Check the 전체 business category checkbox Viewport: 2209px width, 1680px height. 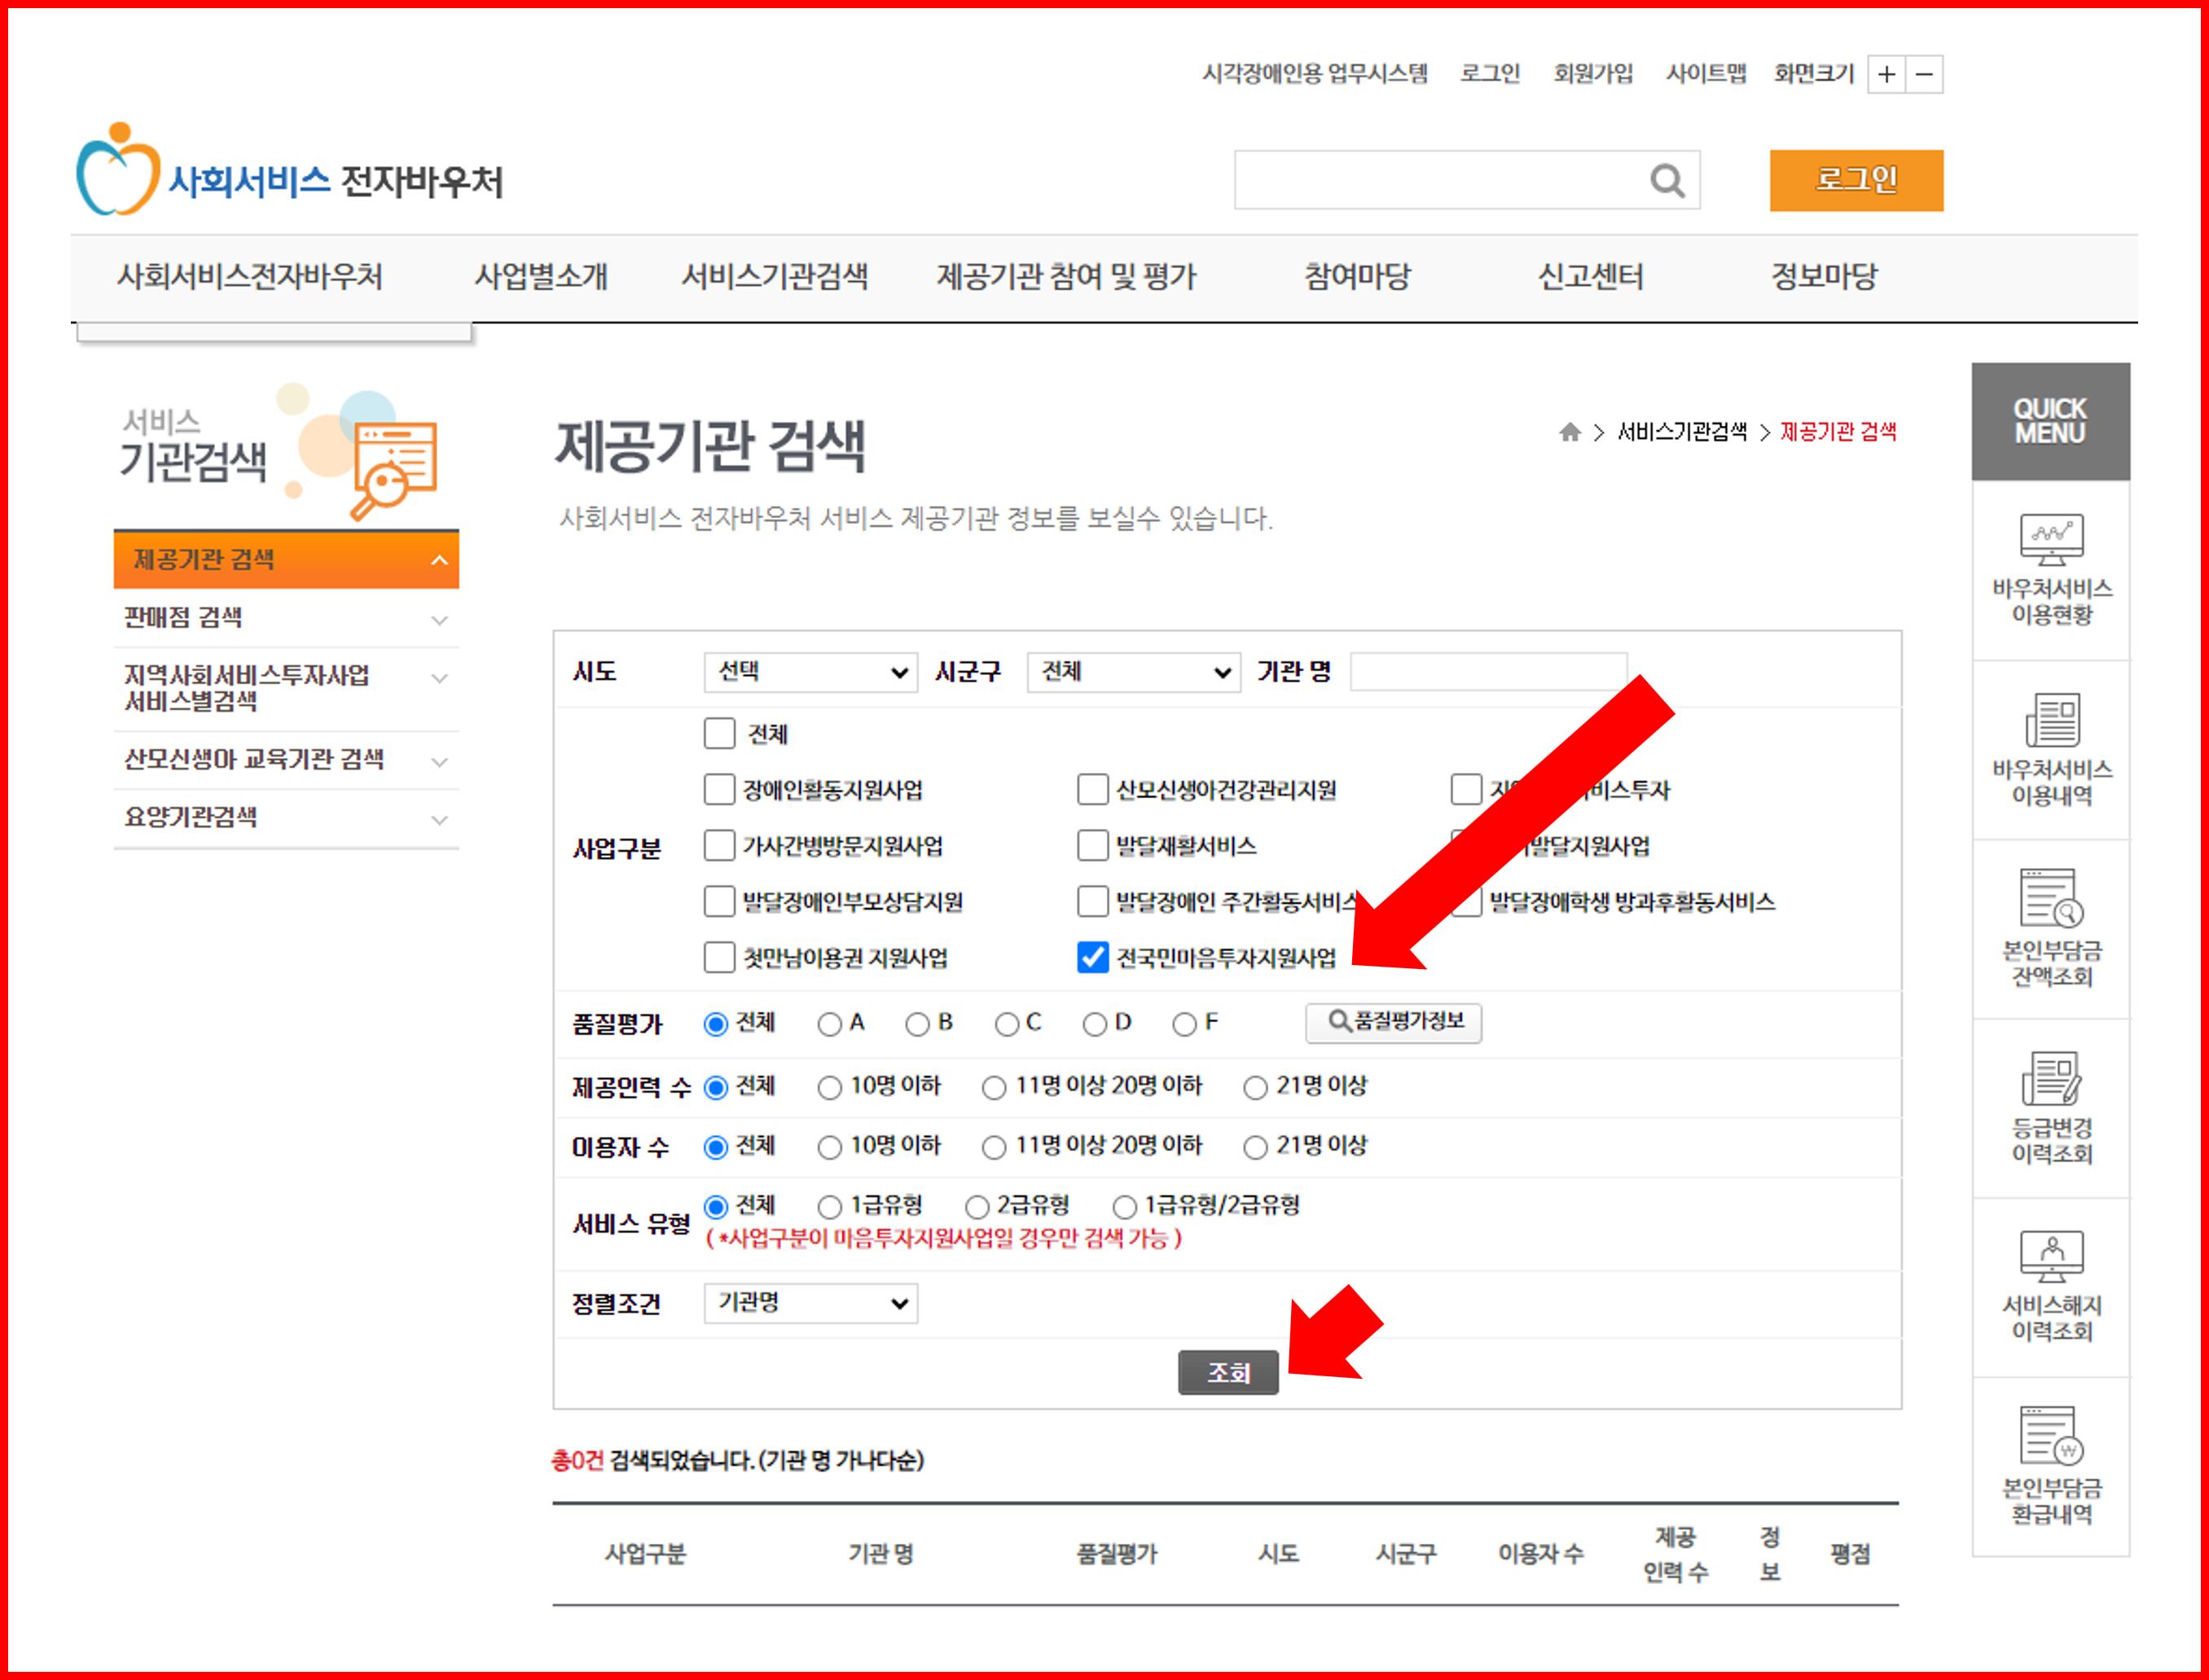(719, 733)
